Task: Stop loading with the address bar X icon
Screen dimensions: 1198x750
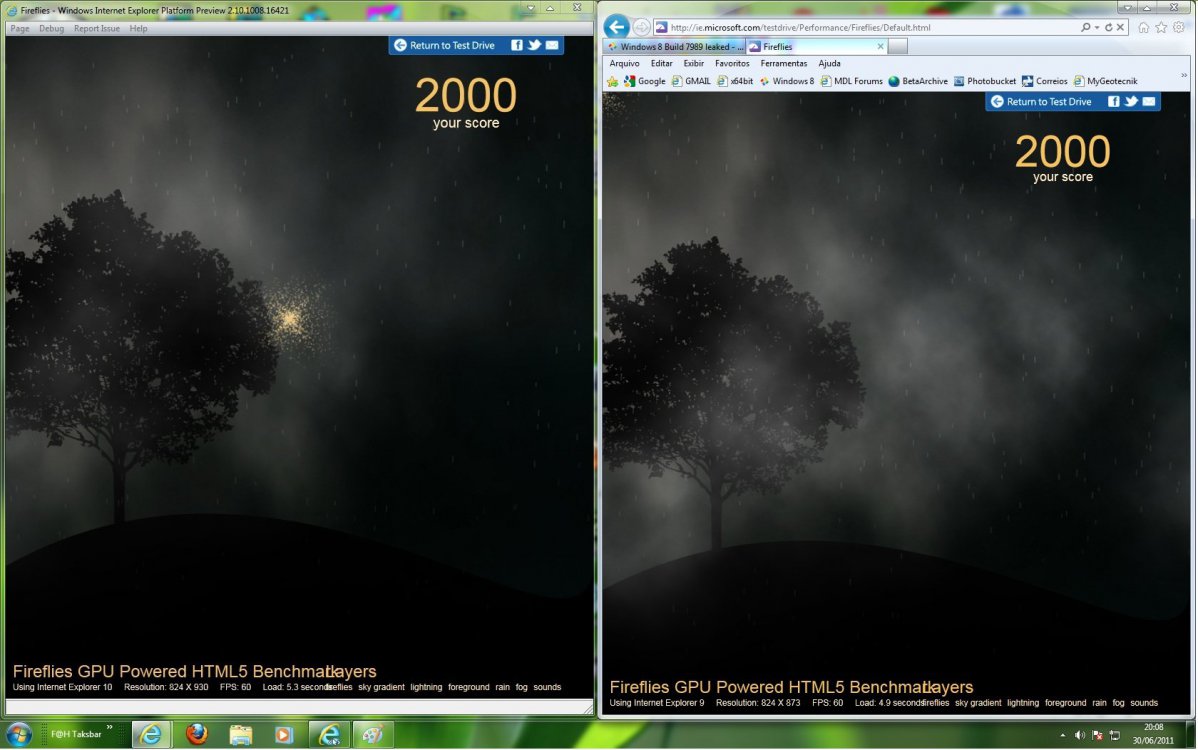Action: click(x=1120, y=27)
